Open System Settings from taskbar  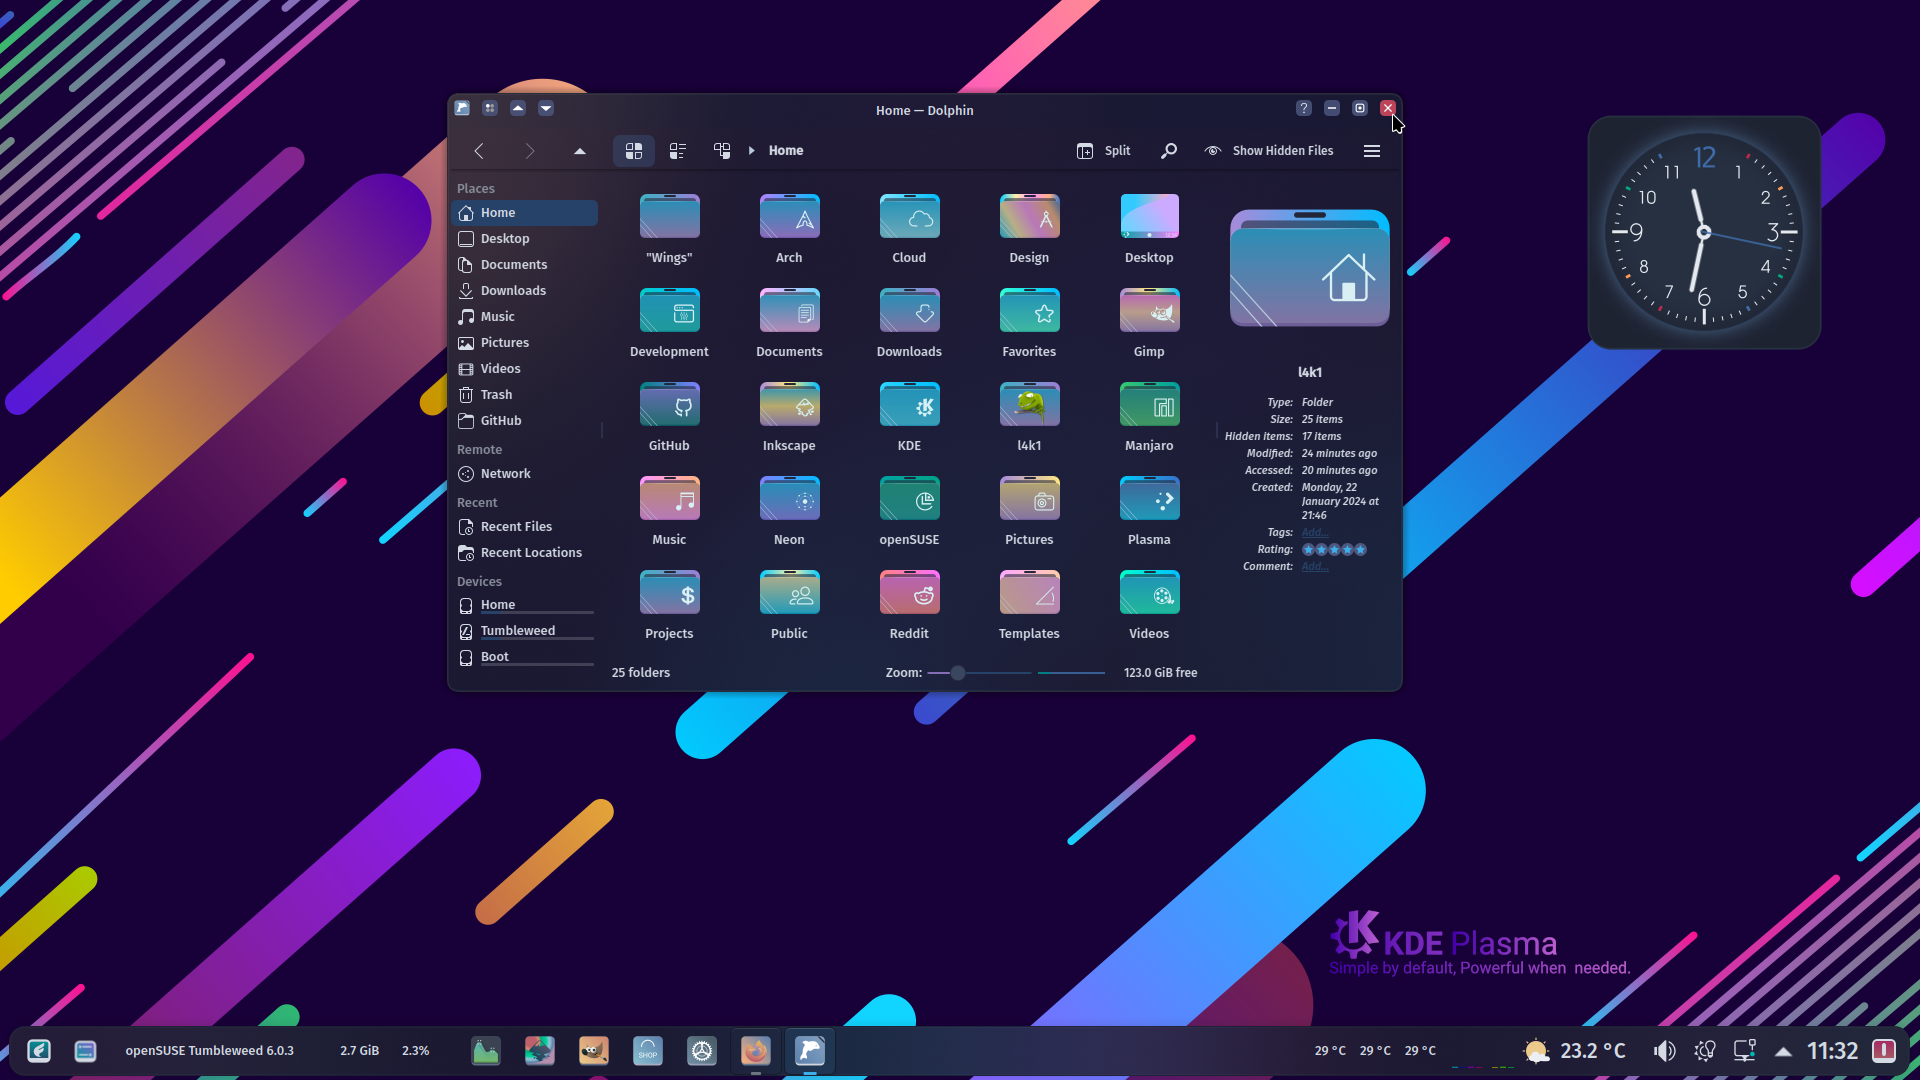702,1051
